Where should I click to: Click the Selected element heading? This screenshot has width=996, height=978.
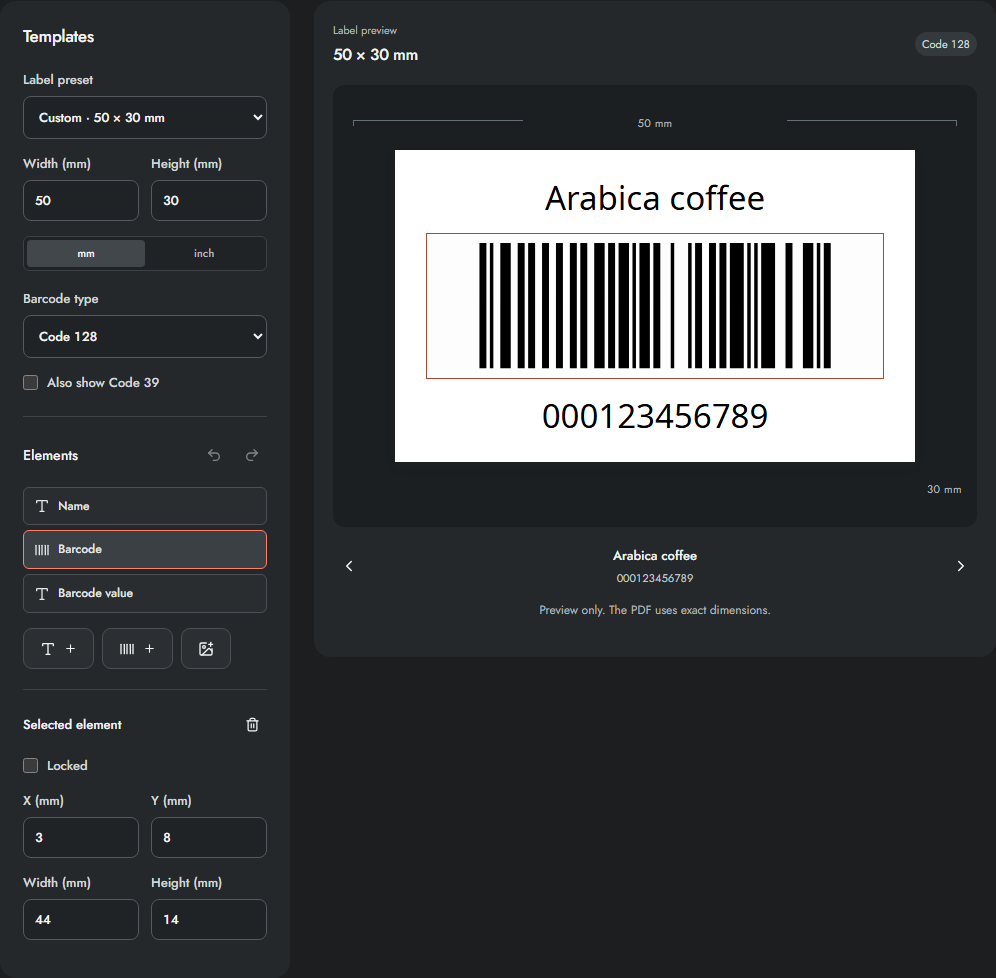tap(72, 725)
